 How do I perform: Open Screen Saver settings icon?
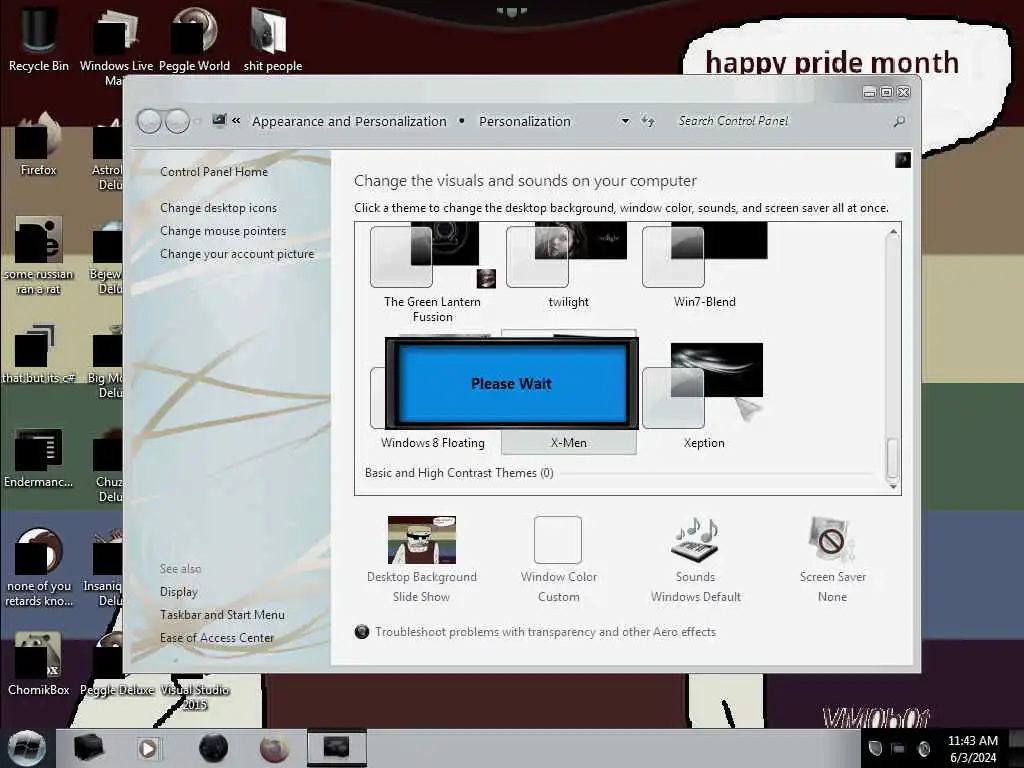pyautogui.click(x=832, y=539)
